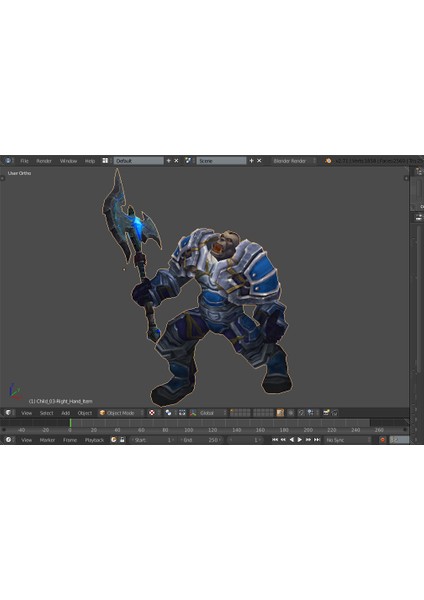Delete the current Scene with X
This screenshot has width=424, height=600.
[259, 161]
